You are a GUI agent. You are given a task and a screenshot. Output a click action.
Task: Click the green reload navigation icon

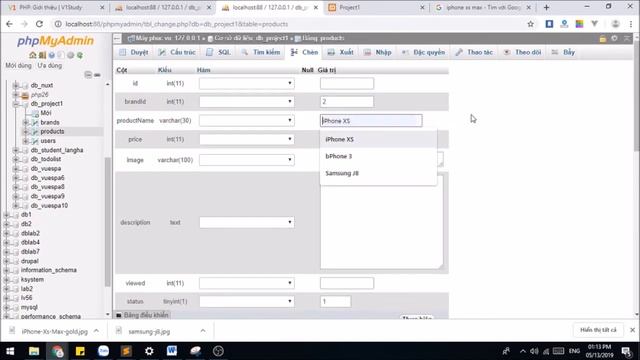tap(80, 55)
